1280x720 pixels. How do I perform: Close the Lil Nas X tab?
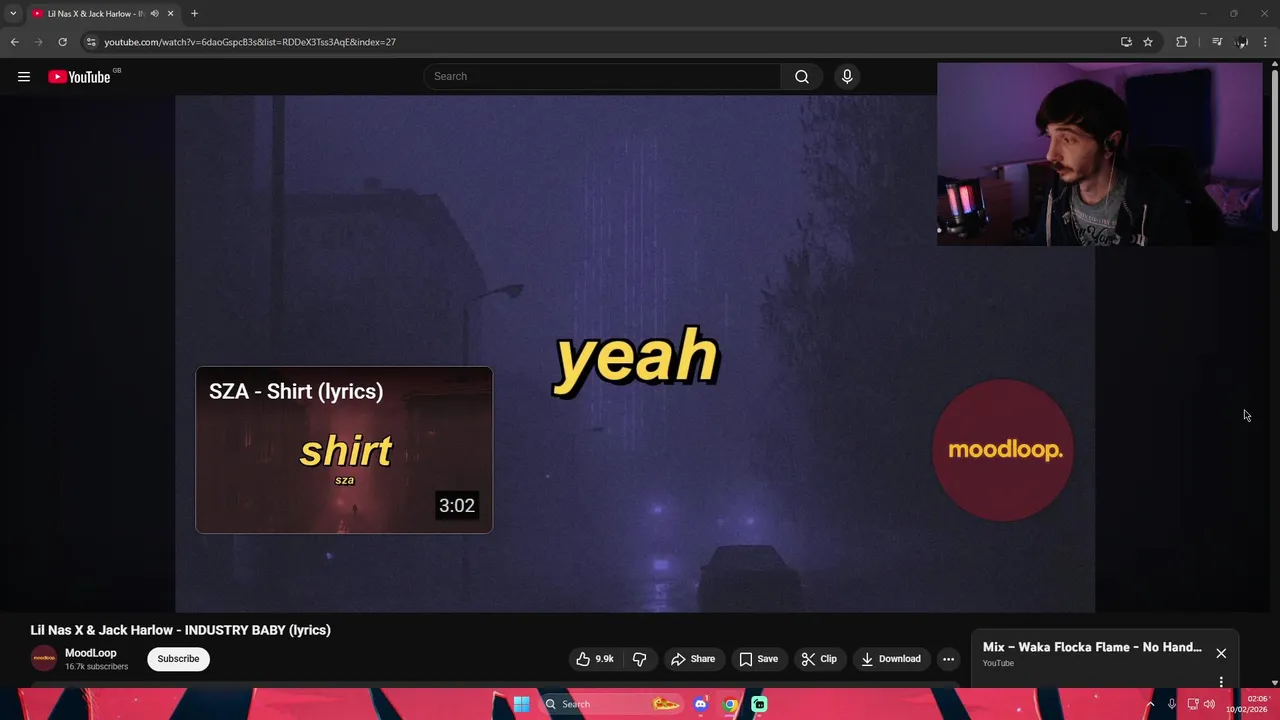[171, 14]
